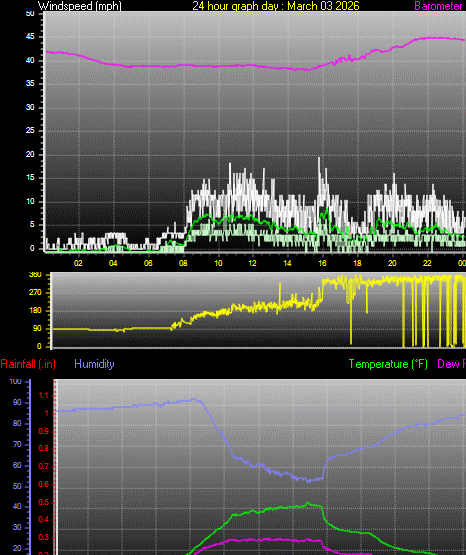Click the '25' windspeed axis value
This screenshot has width=466, height=555.
point(30,131)
